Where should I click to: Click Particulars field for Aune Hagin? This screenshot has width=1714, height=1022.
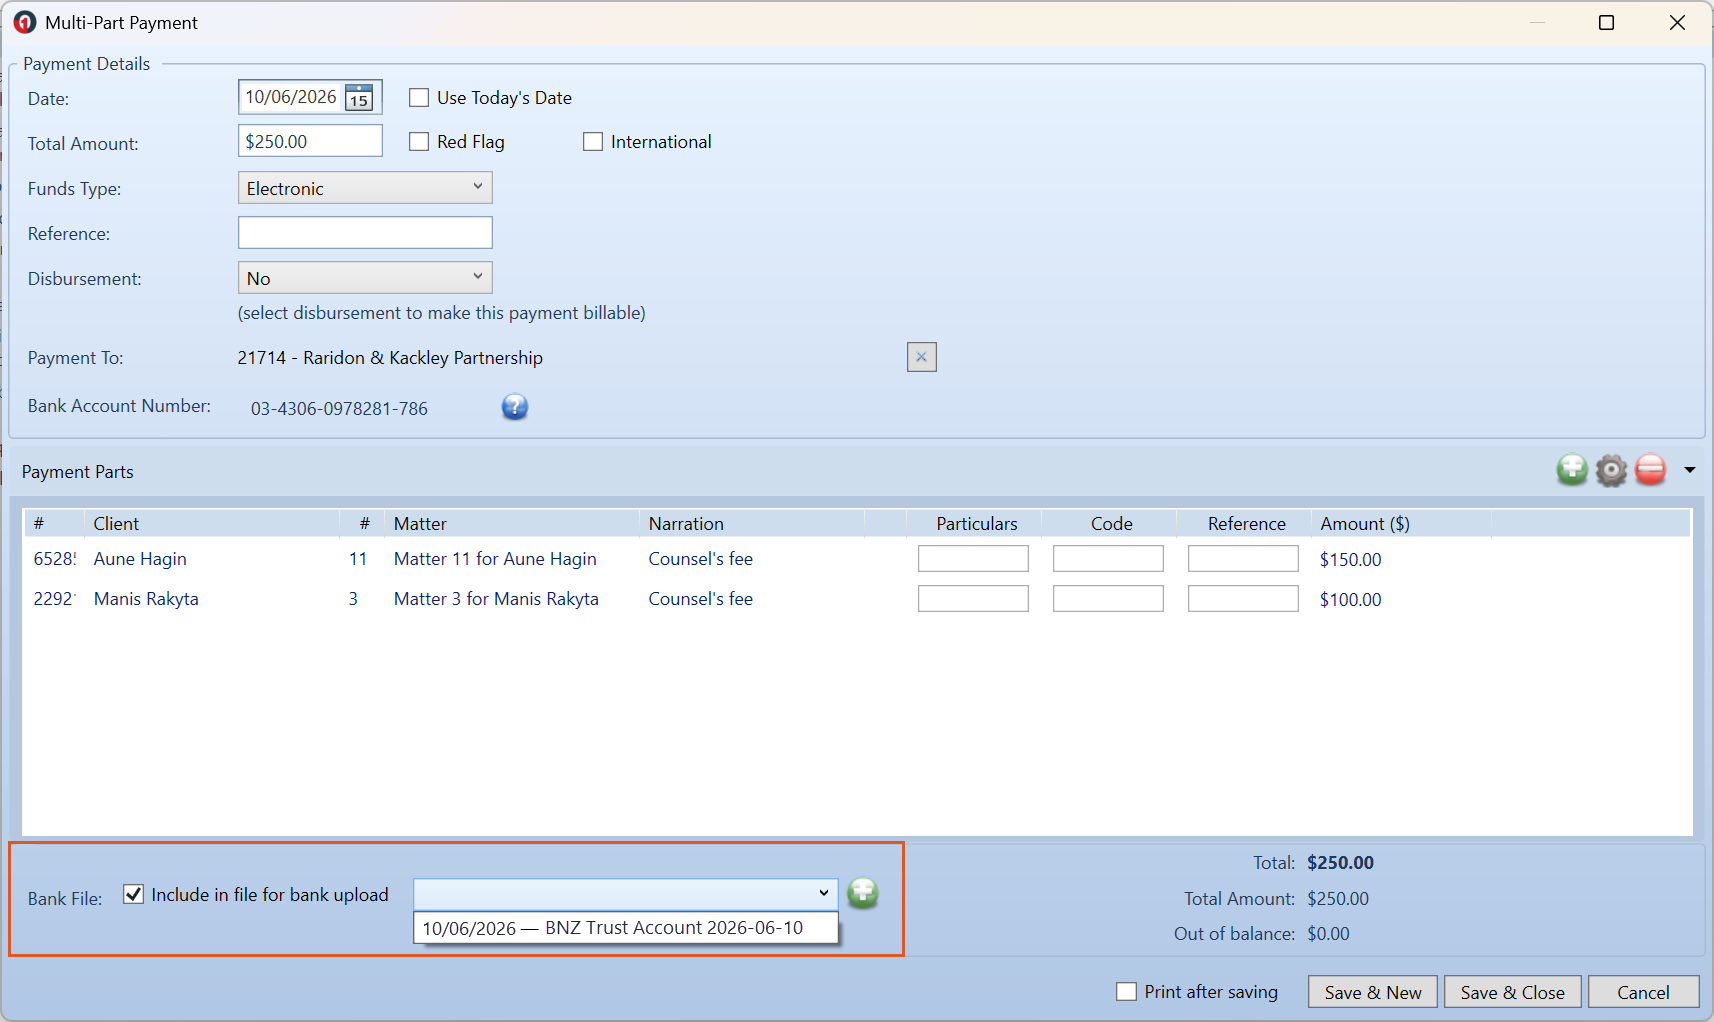pyautogui.click(x=973, y=559)
